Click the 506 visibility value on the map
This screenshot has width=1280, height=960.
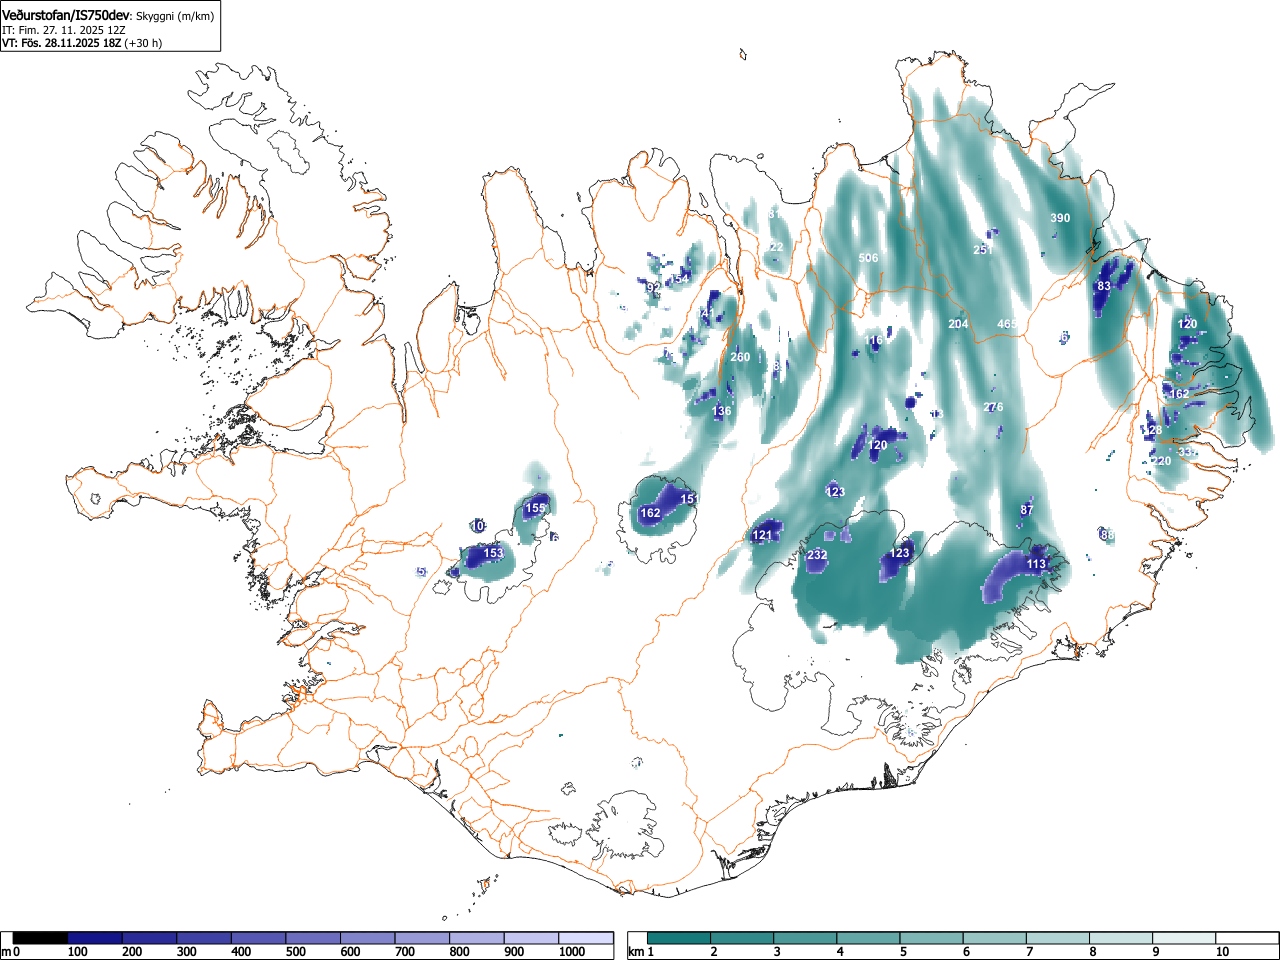click(868, 258)
